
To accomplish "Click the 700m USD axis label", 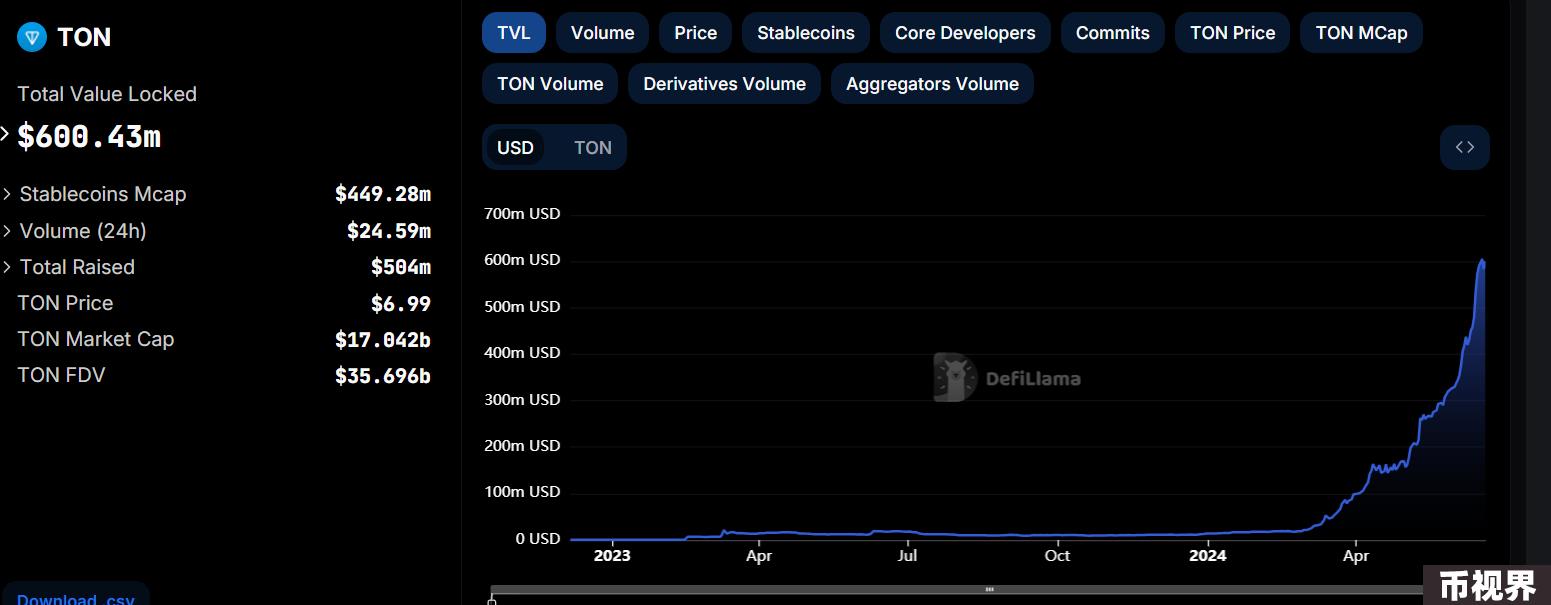I will [x=522, y=213].
